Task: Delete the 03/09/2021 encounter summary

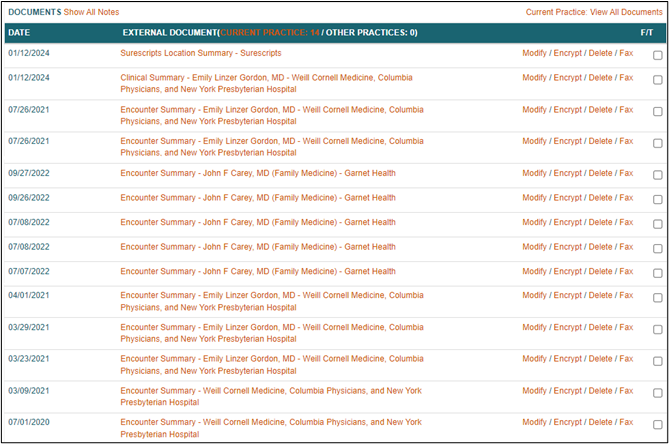Action: [x=600, y=391]
